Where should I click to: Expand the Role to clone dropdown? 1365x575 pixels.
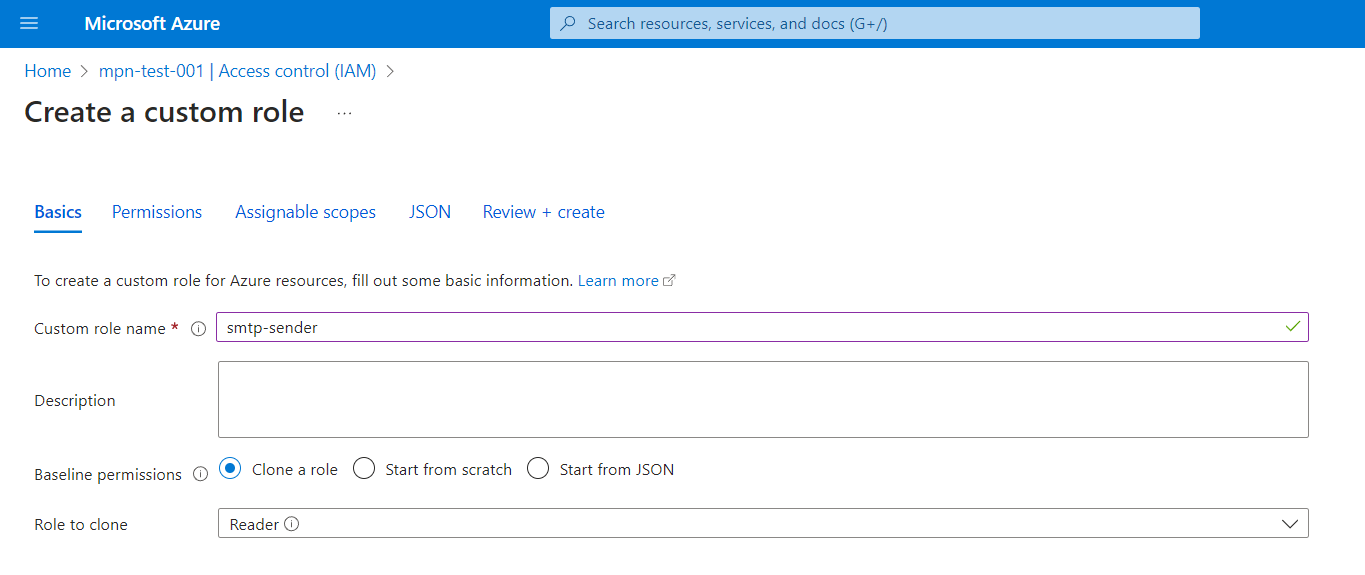tap(1289, 524)
